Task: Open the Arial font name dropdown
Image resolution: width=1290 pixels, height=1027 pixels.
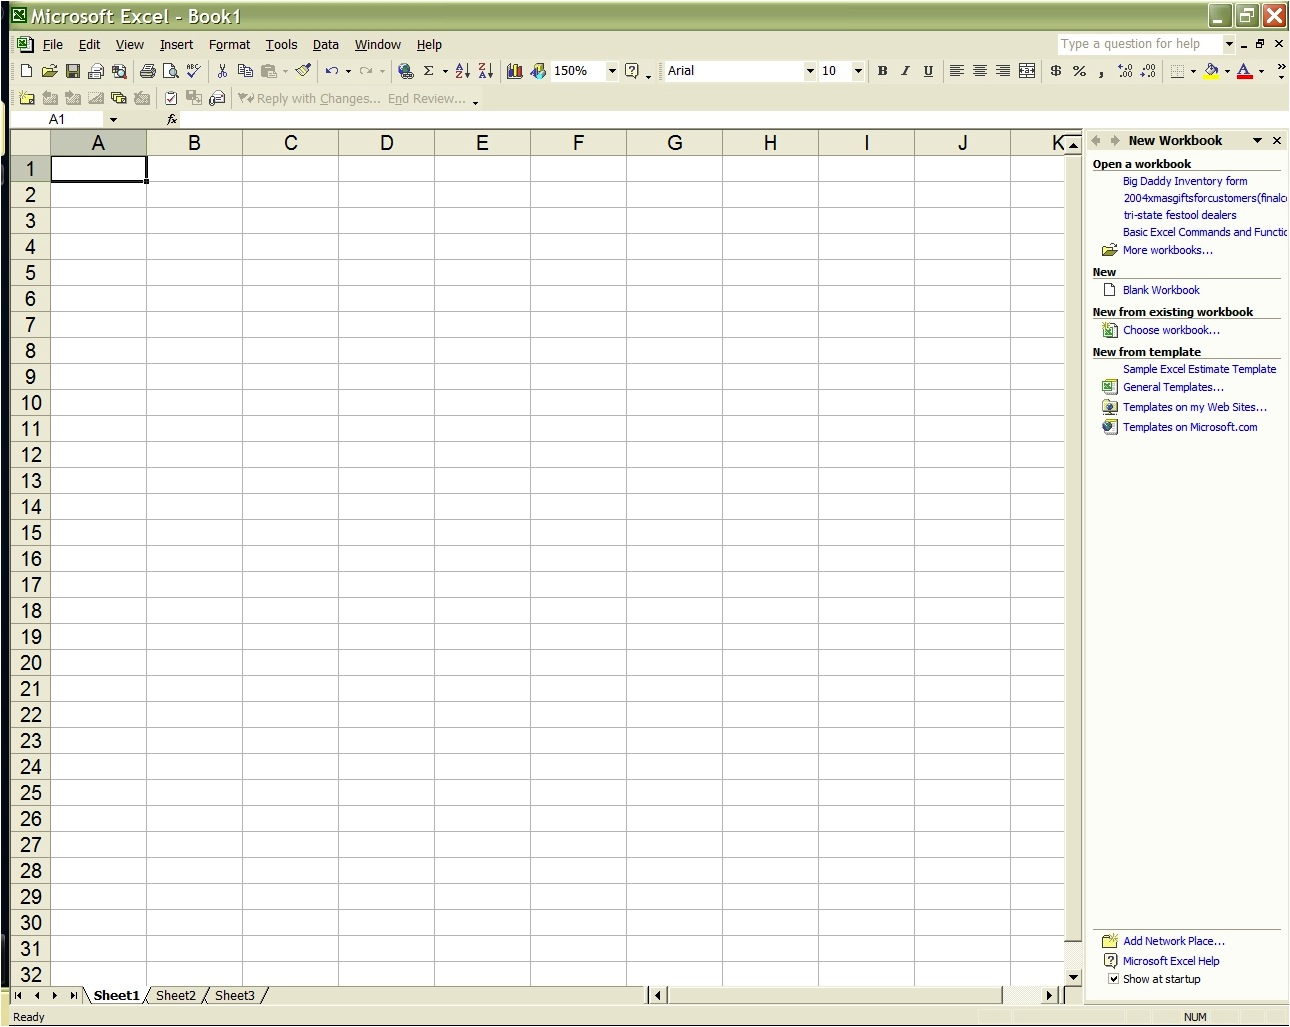Action: tap(810, 71)
